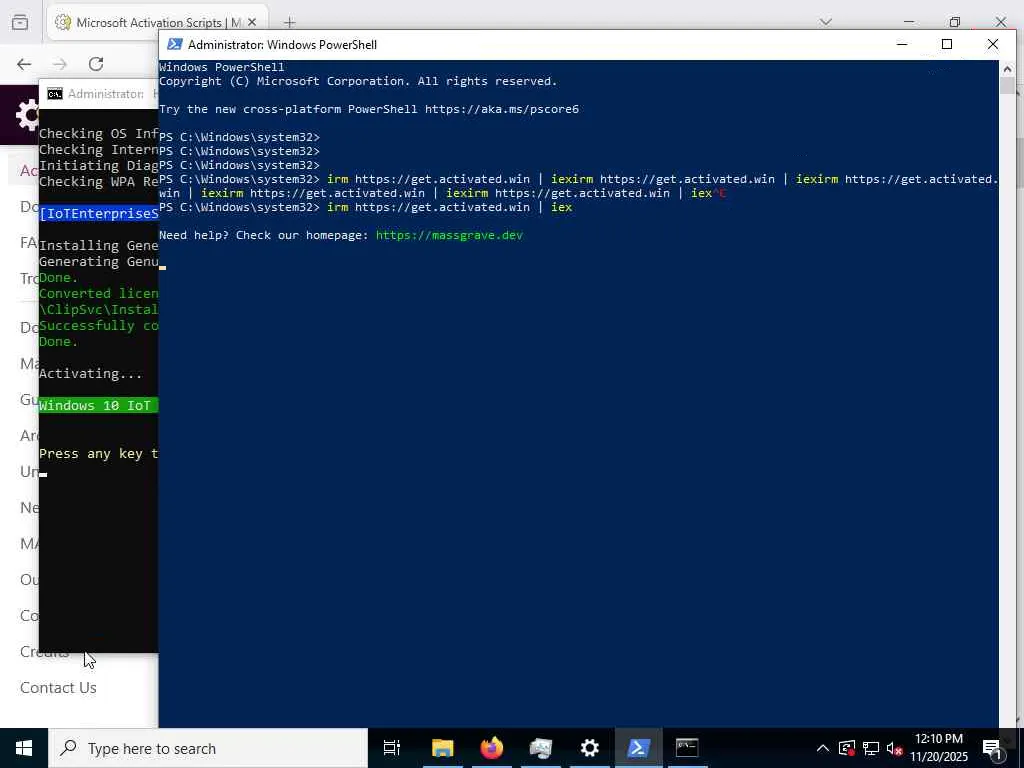Click the PowerShell vertical scrollbar thumb

[x=1007, y=86]
